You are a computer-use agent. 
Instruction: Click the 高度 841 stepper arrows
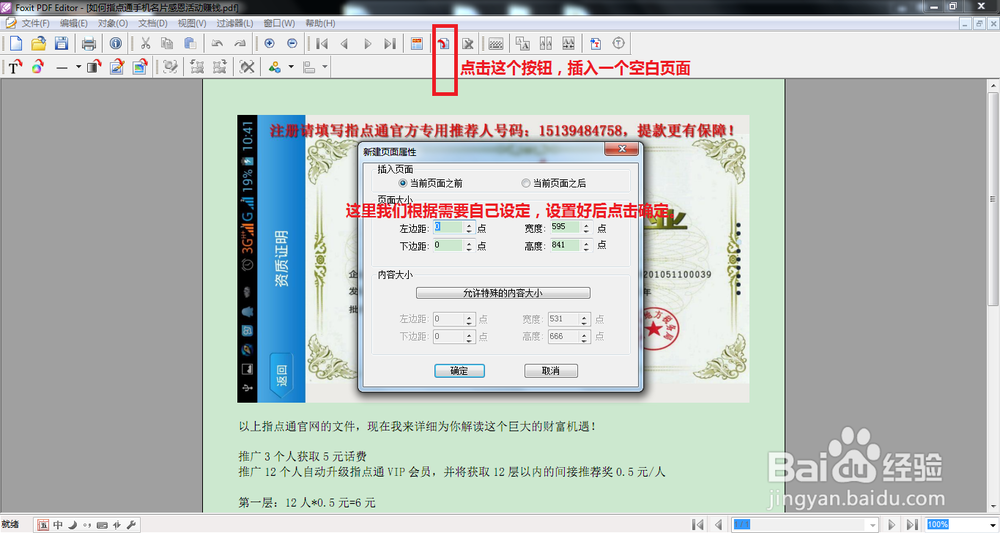tap(586, 245)
